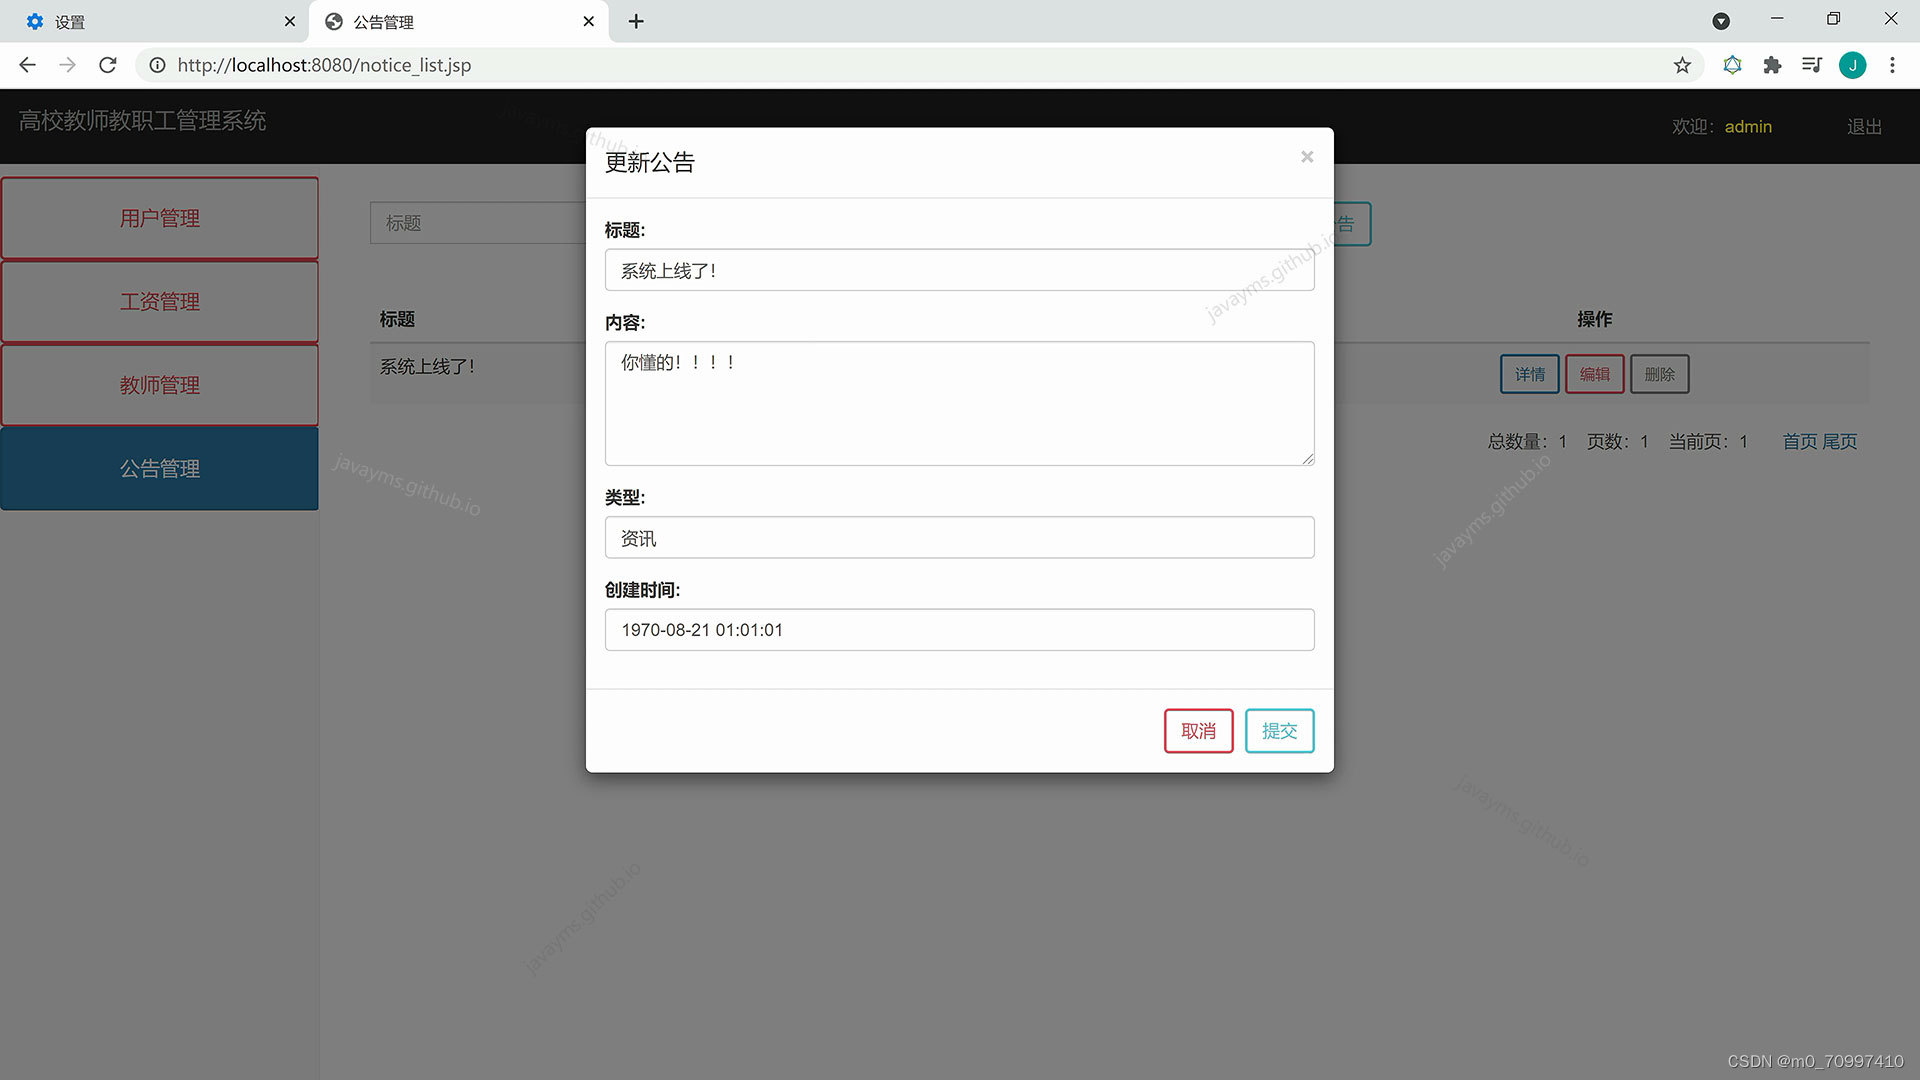
Task: Open 工资管理 in the sidebar
Action: pyautogui.click(x=160, y=302)
